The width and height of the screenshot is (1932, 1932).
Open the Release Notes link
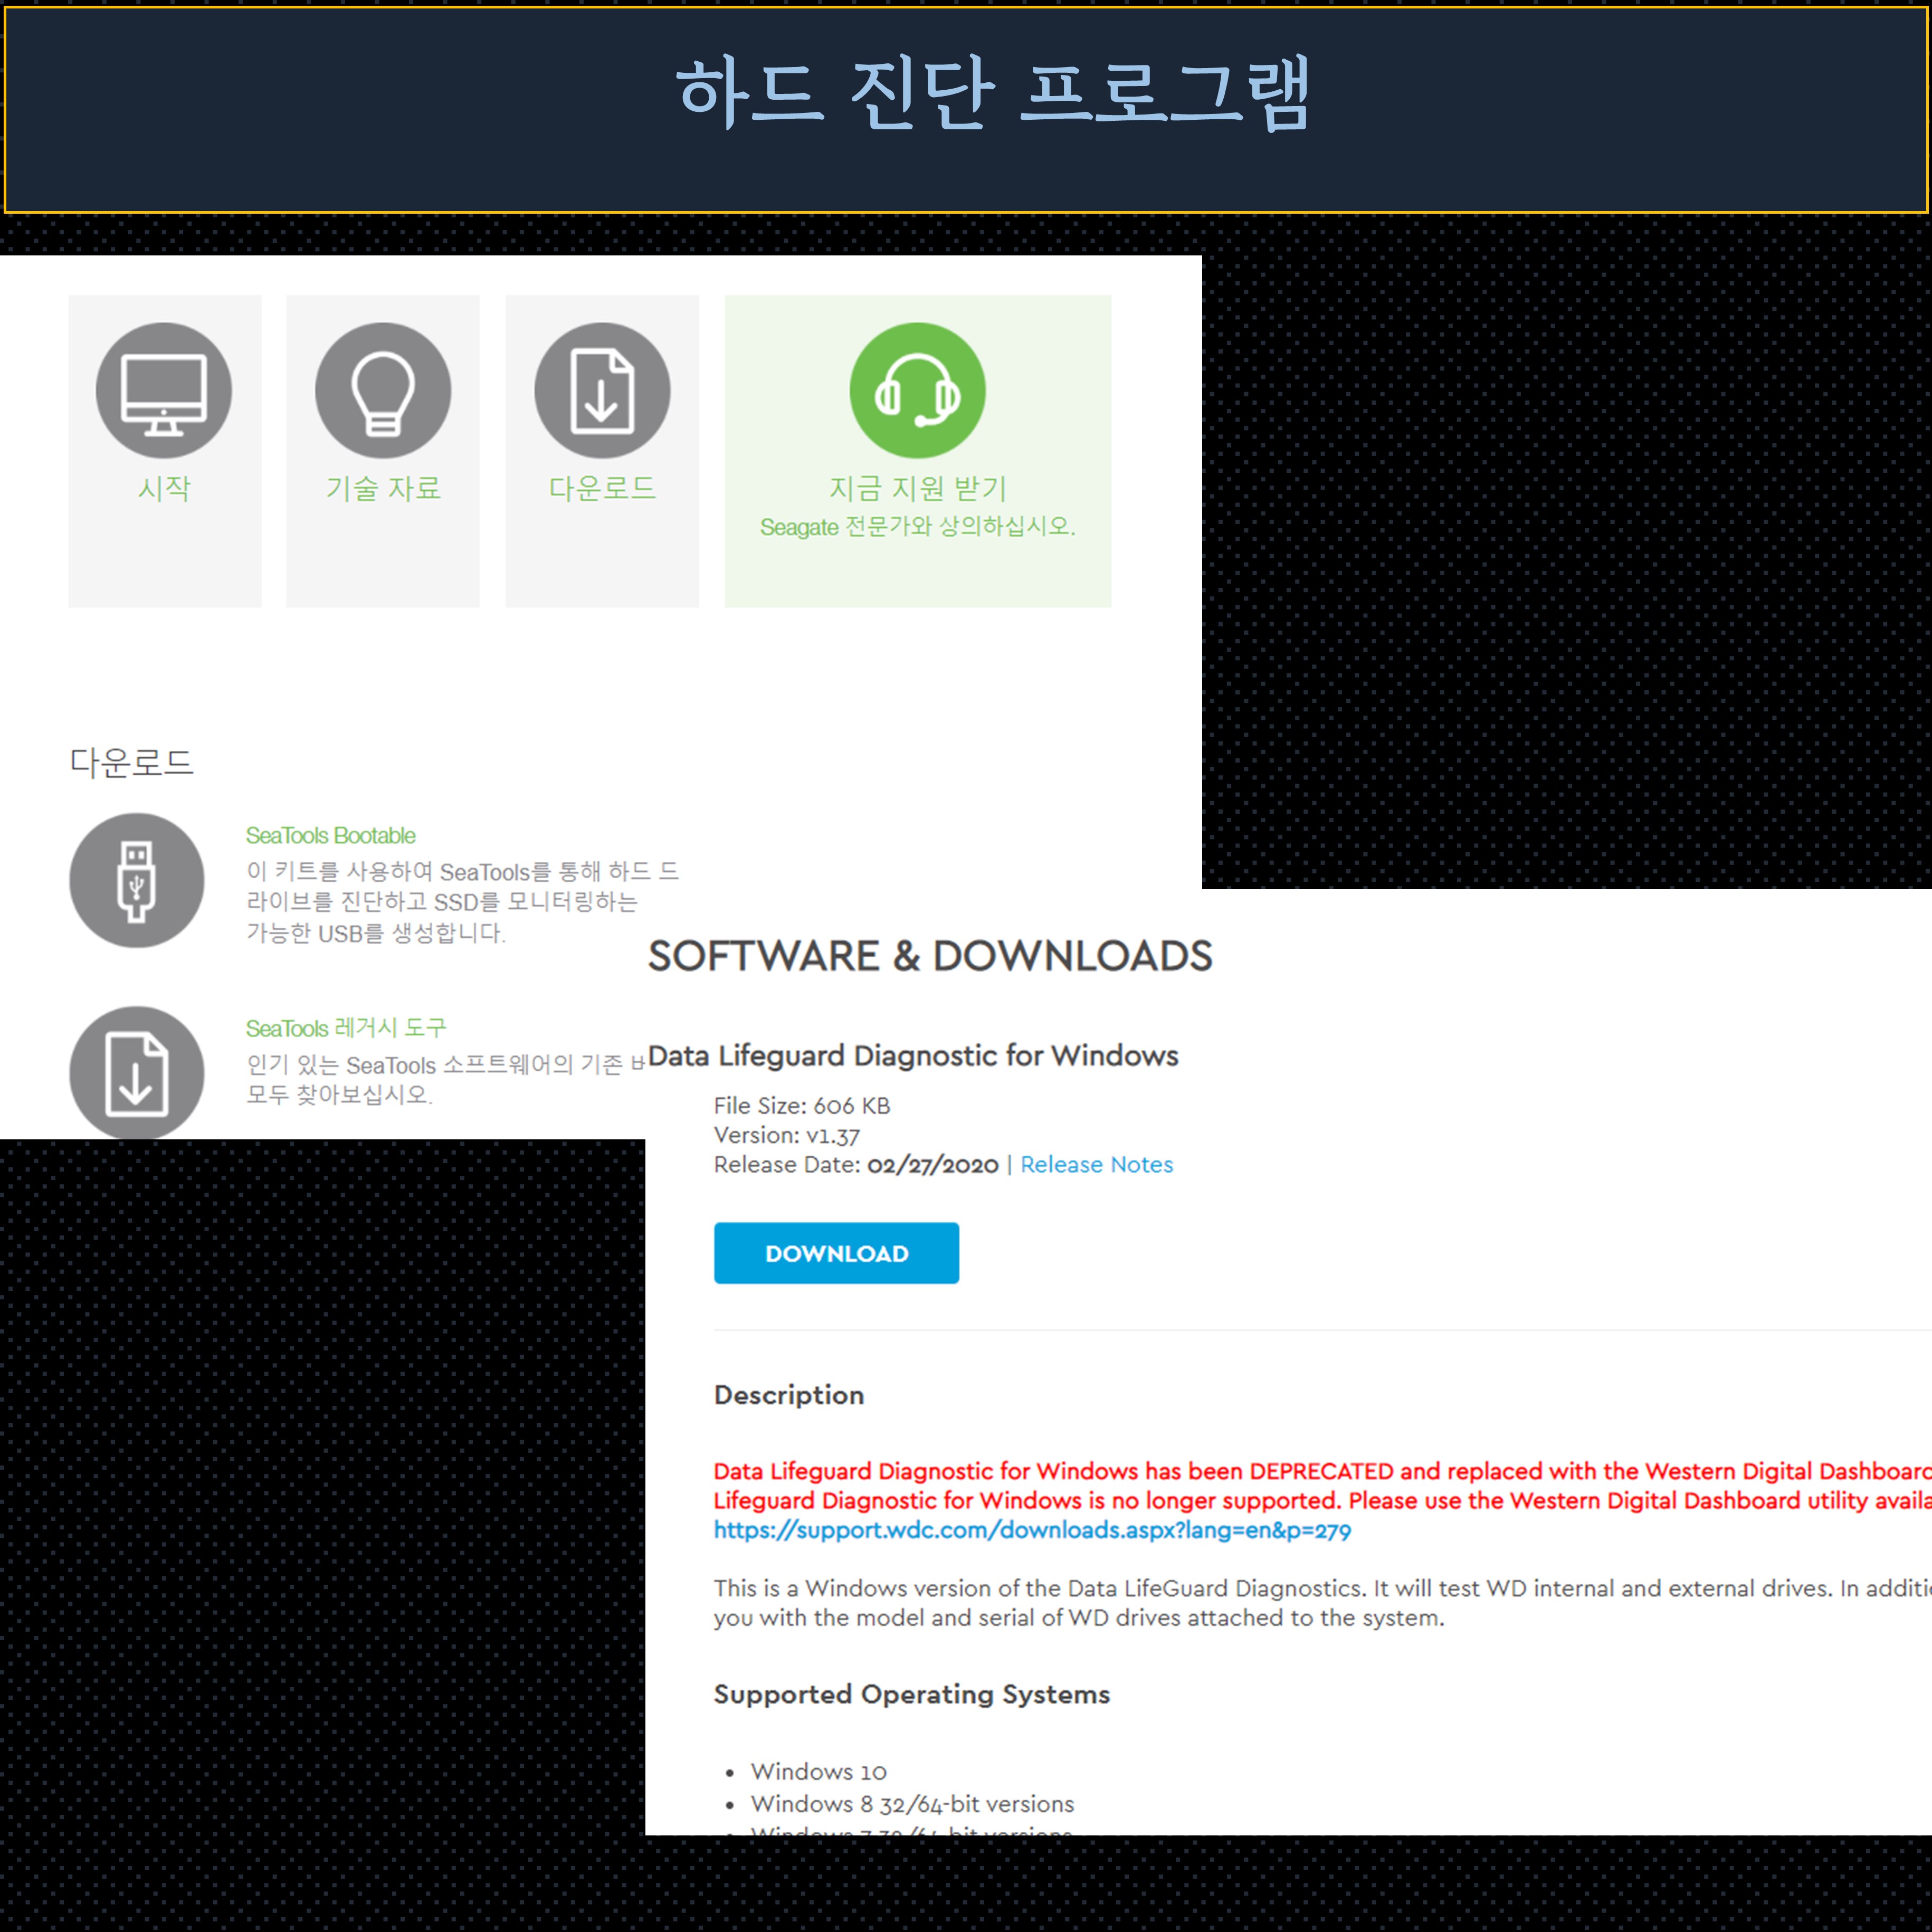pyautogui.click(x=1096, y=1164)
